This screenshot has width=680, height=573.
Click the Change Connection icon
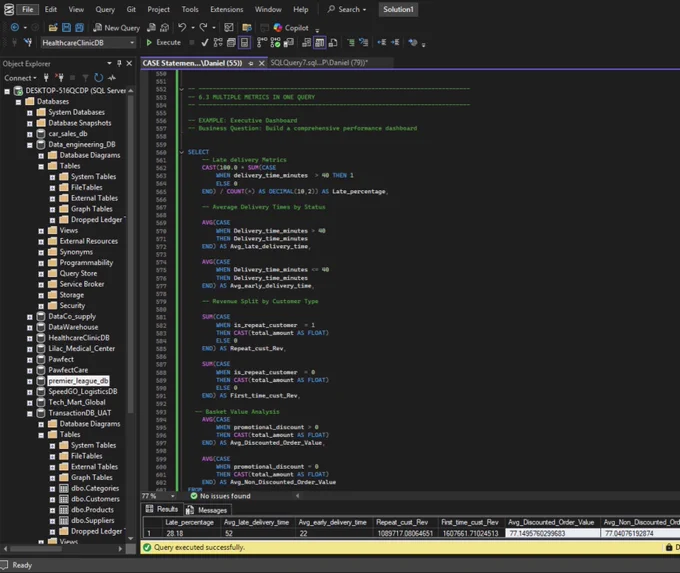coord(28,43)
